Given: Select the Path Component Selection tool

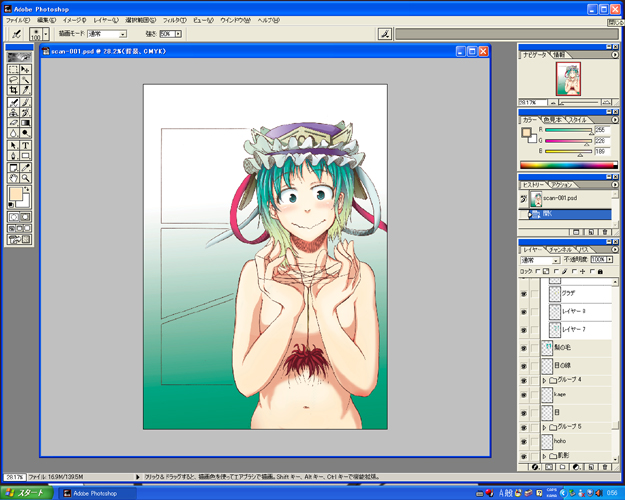Looking at the screenshot, I should point(14,146).
